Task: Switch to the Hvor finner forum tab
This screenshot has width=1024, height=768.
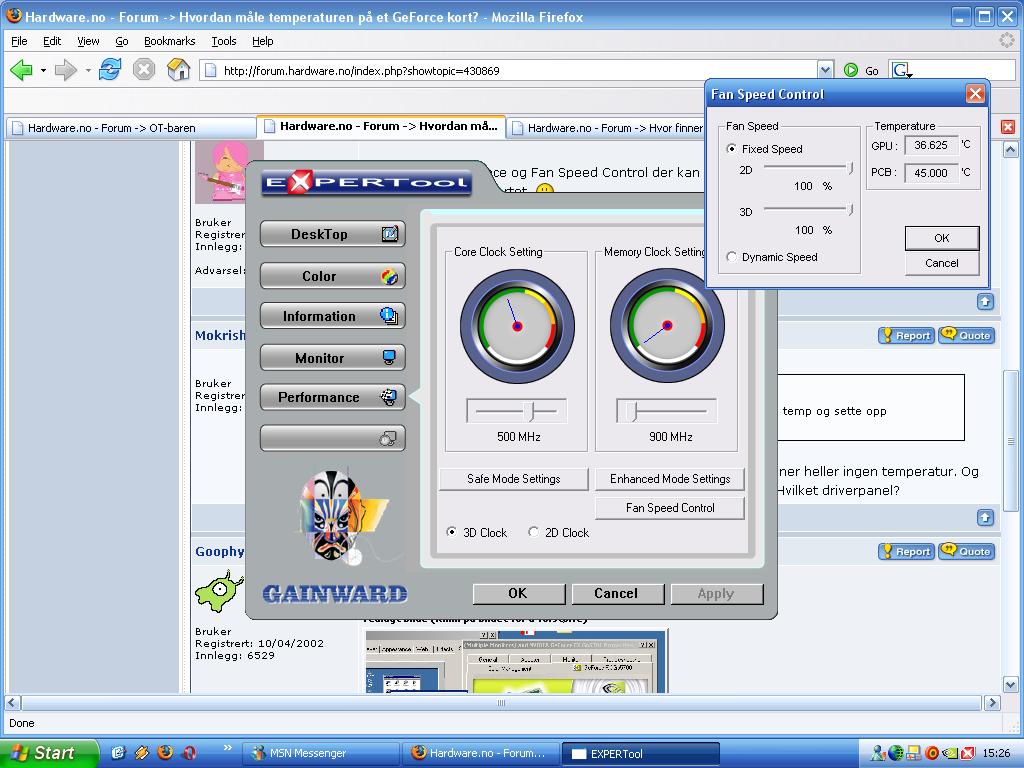Action: coord(606,127)
